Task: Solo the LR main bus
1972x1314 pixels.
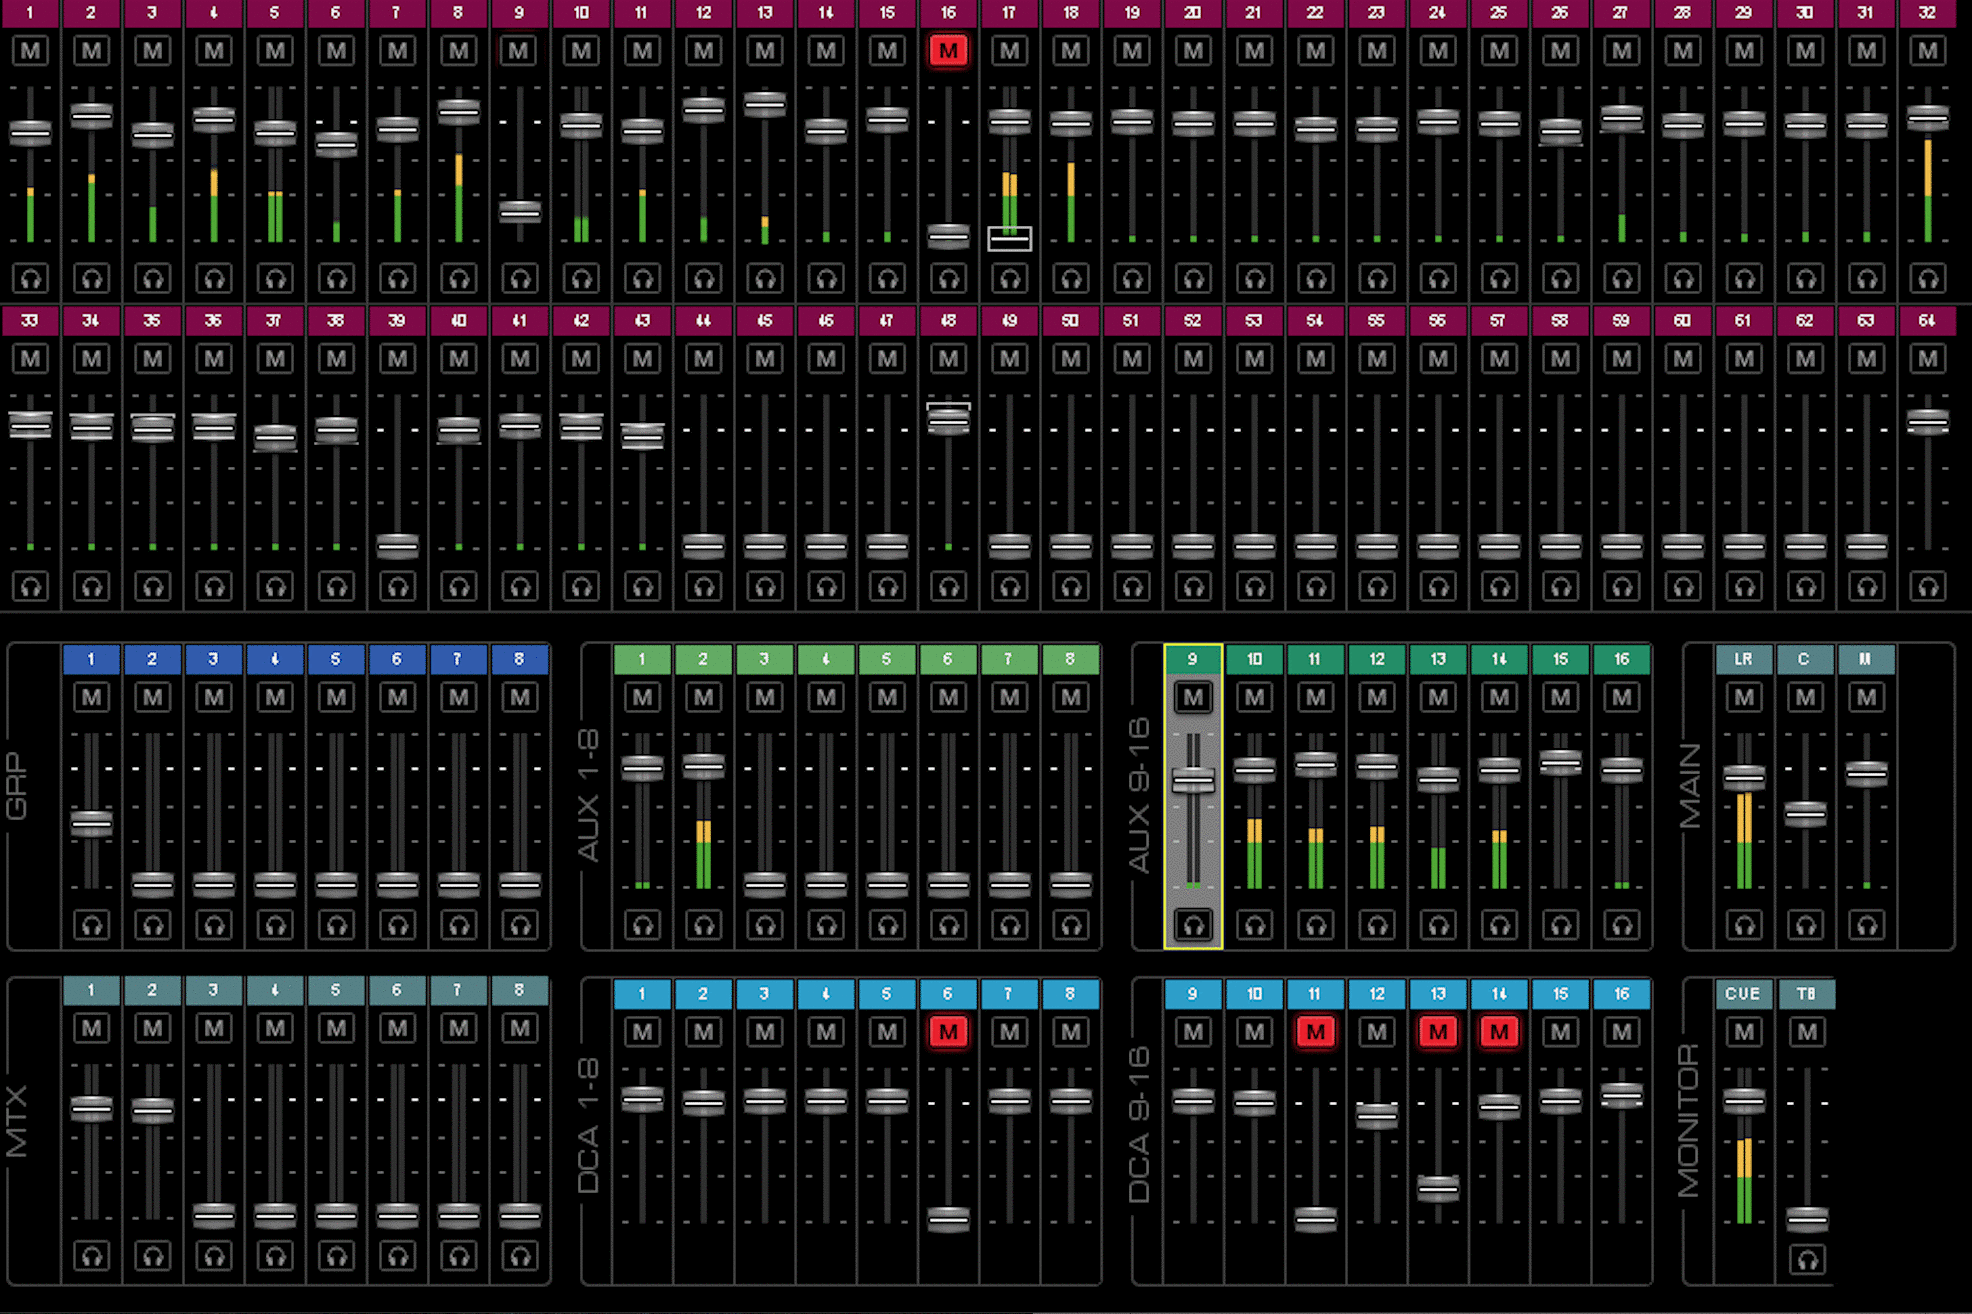Action: [1744, 925]
